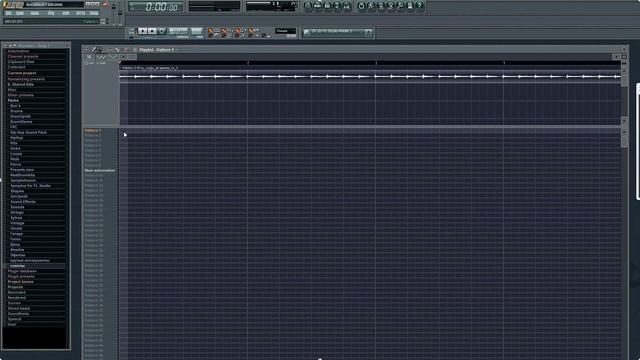
Task: Open the piano roll shortcut icon
Action: [327, 6]
